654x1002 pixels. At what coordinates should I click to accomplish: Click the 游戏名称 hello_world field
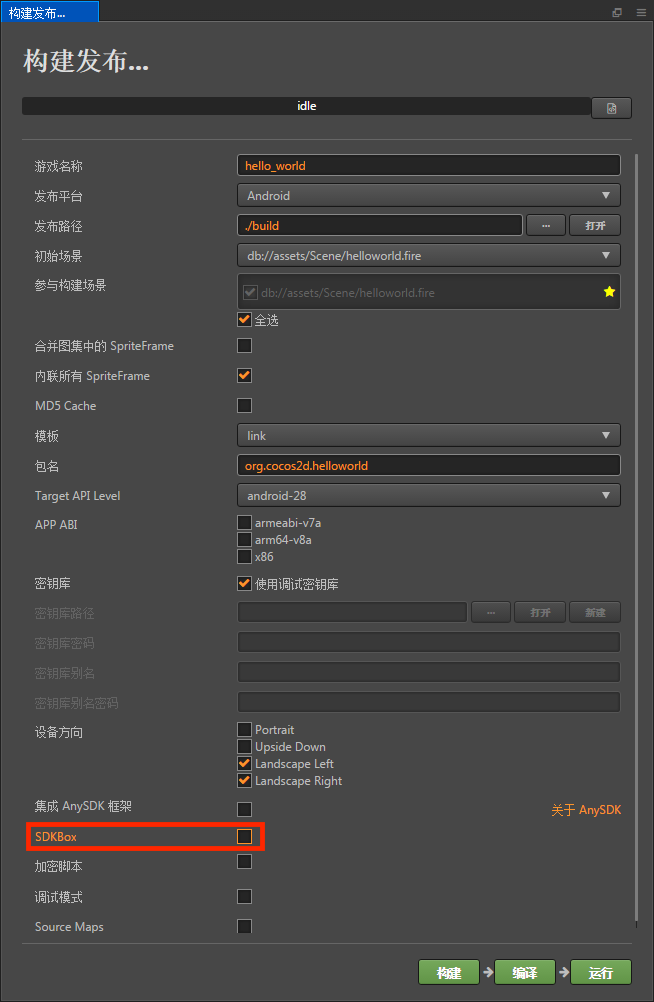point(429,166)
